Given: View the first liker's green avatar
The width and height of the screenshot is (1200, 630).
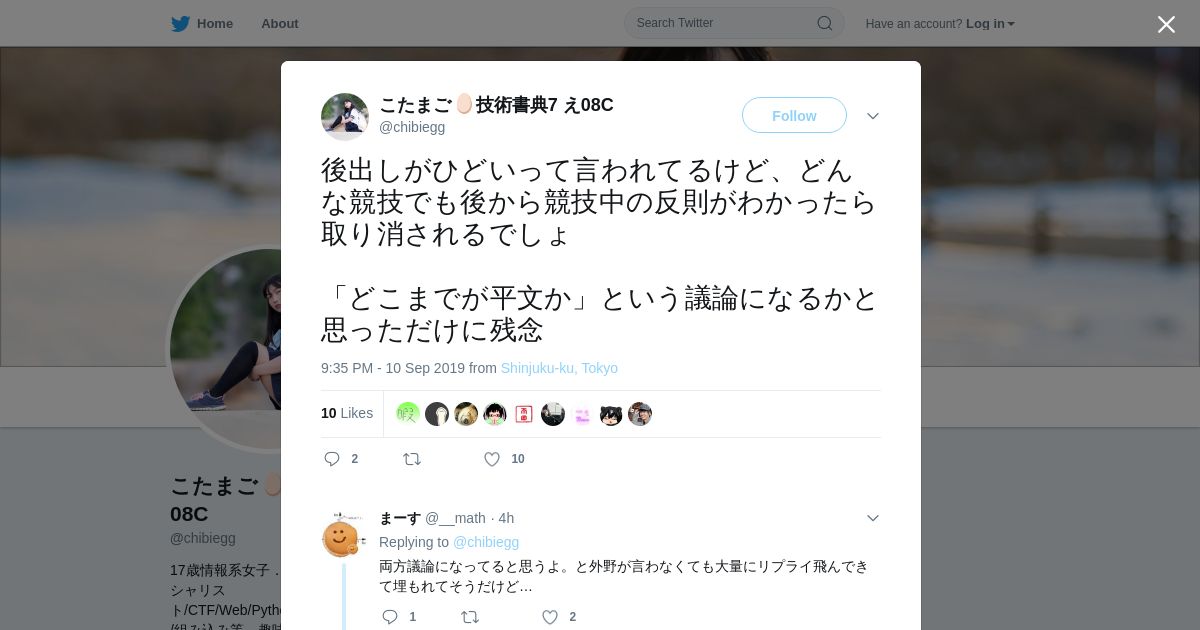Looking at the screenshot, I should (x=407, y=414).
